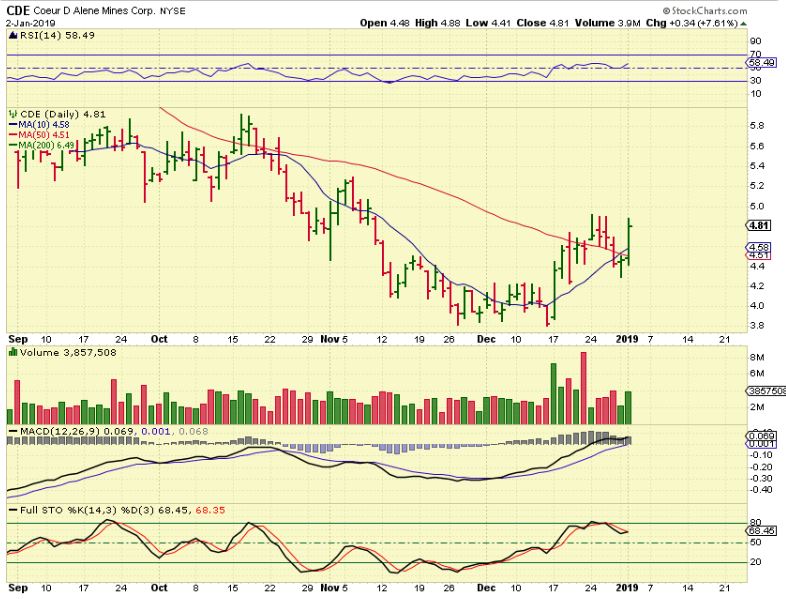Click the 10 level on the RSI axis
786x599 pixels.
tap(755, 94)
